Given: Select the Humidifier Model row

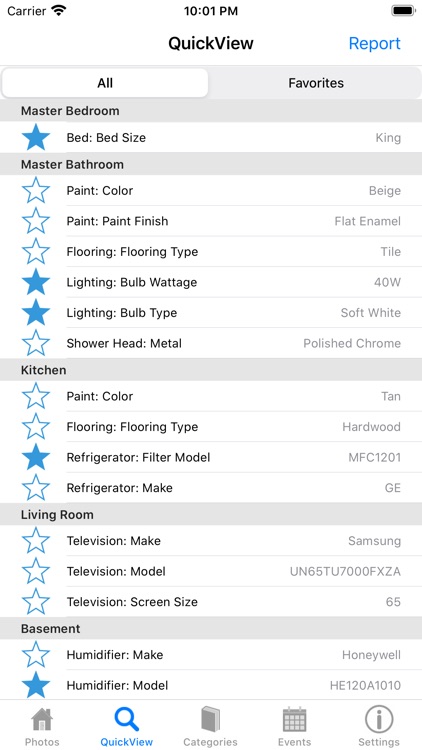Looking at the screenshot, I should coord(211,685).
